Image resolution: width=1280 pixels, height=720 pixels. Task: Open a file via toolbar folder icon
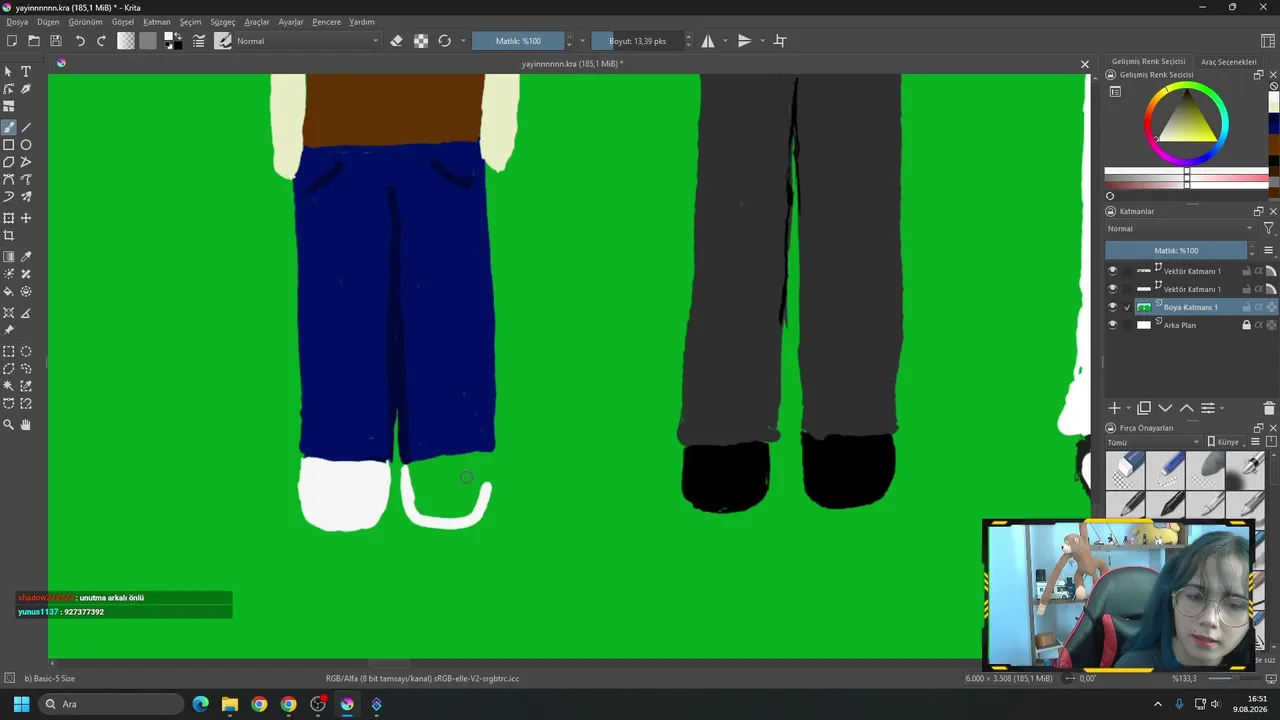click(34, 41)
